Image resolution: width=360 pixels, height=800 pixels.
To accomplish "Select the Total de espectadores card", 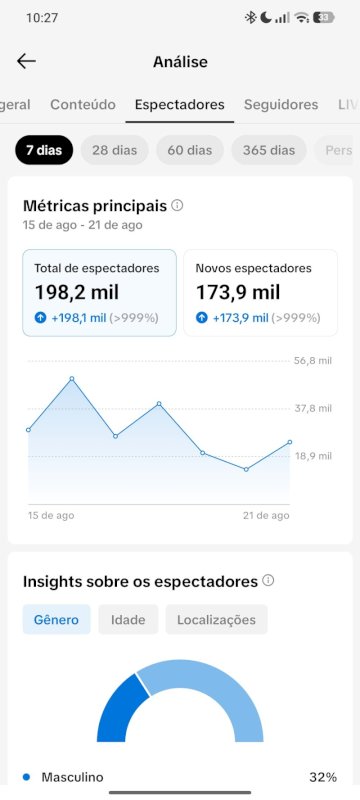I will point(99,293).
